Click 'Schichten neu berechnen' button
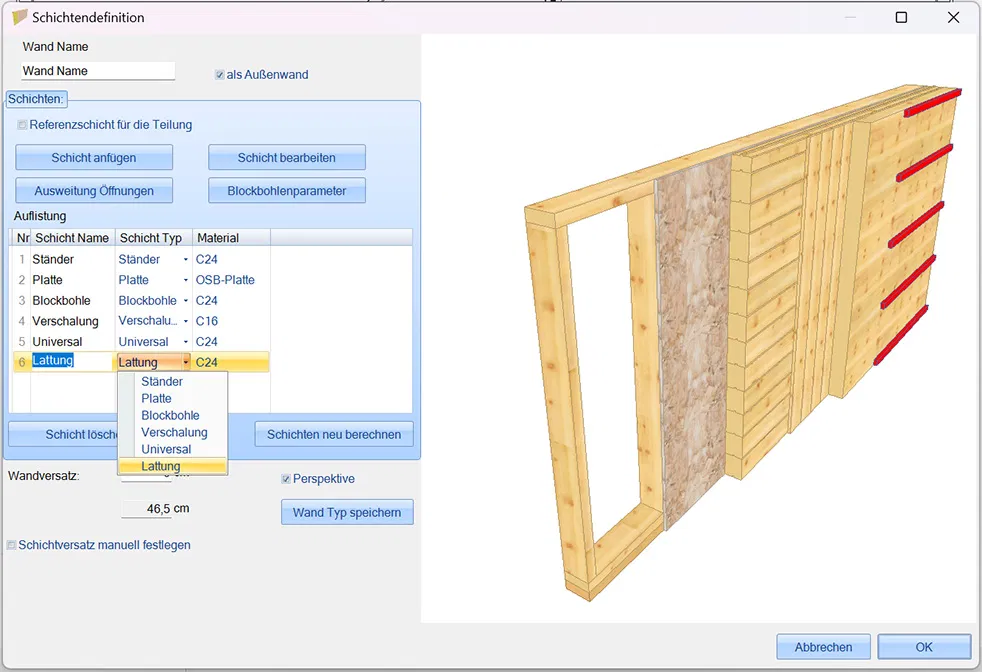This screenshot has width=982, height=672. 334,434
